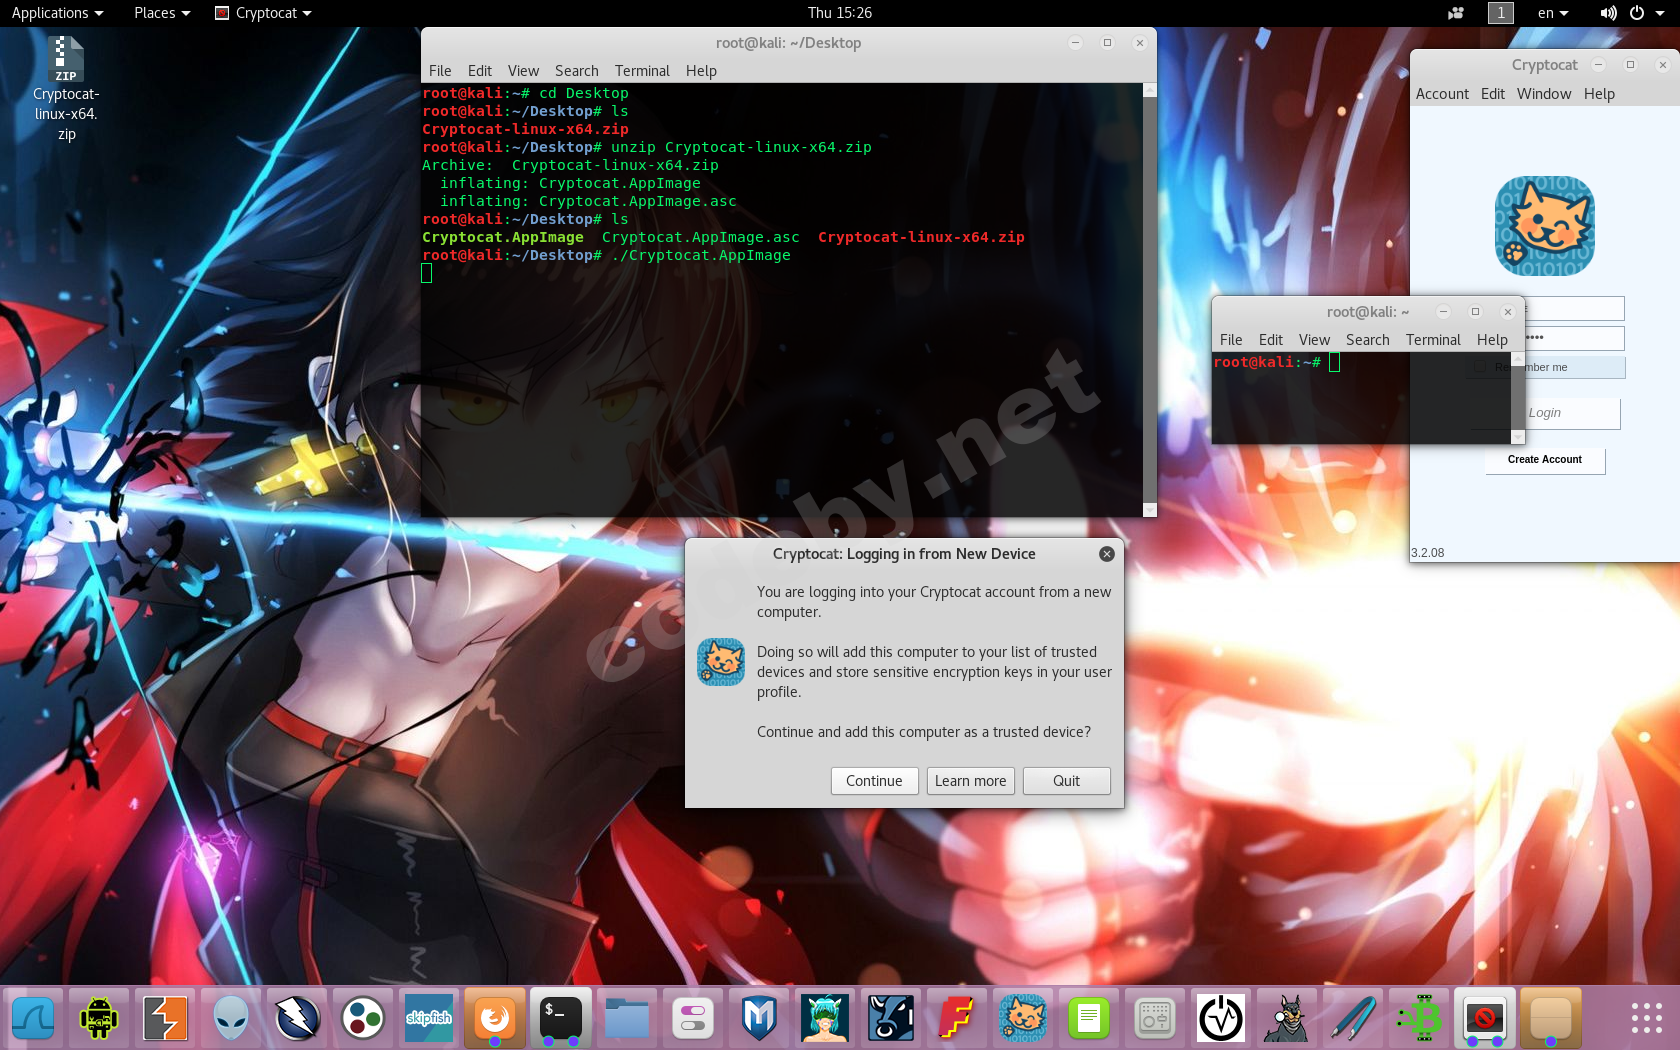Screen dimensions: 1680x1050
Task: Open the Applications menu
Action: 57,13
